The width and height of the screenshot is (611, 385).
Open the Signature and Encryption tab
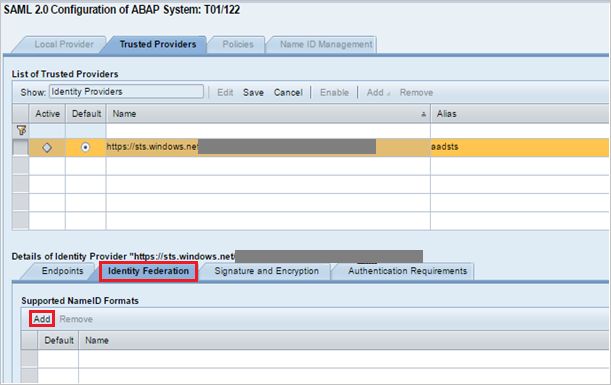tap(267, 271)
